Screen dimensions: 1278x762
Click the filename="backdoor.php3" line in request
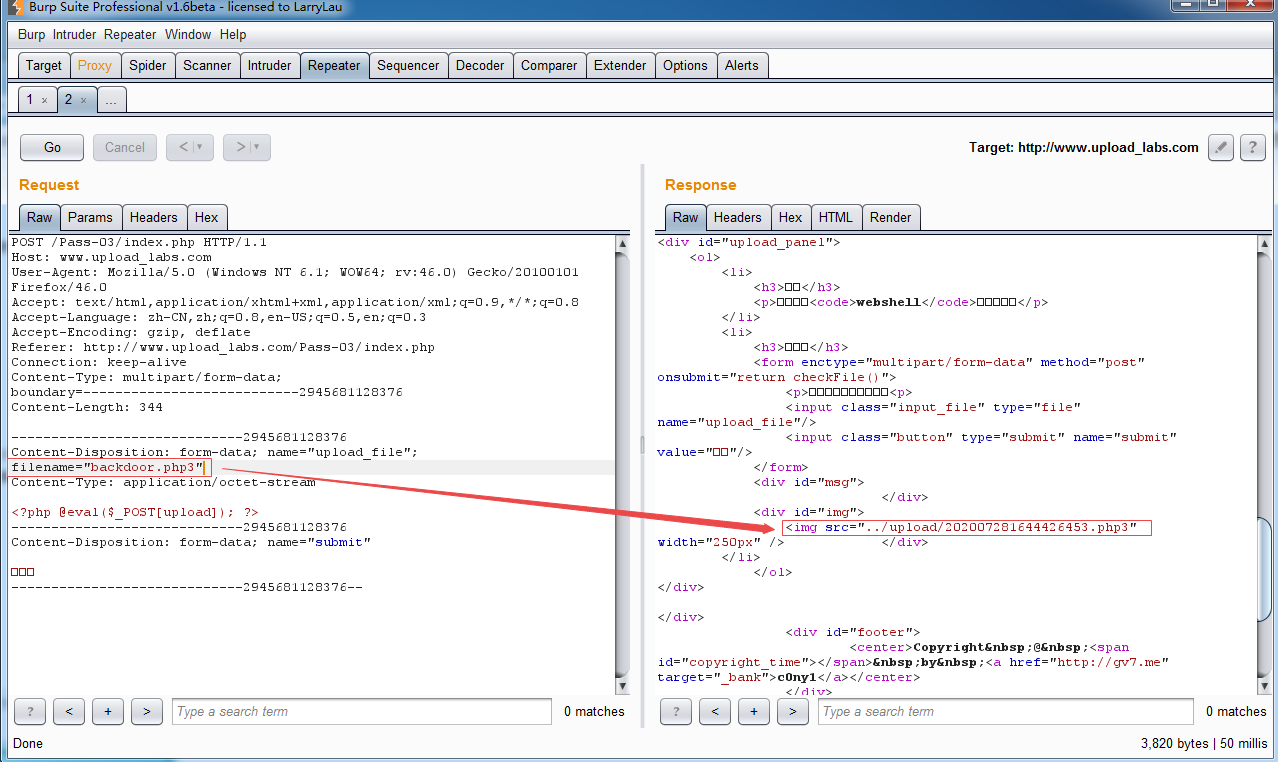point(107,467)
